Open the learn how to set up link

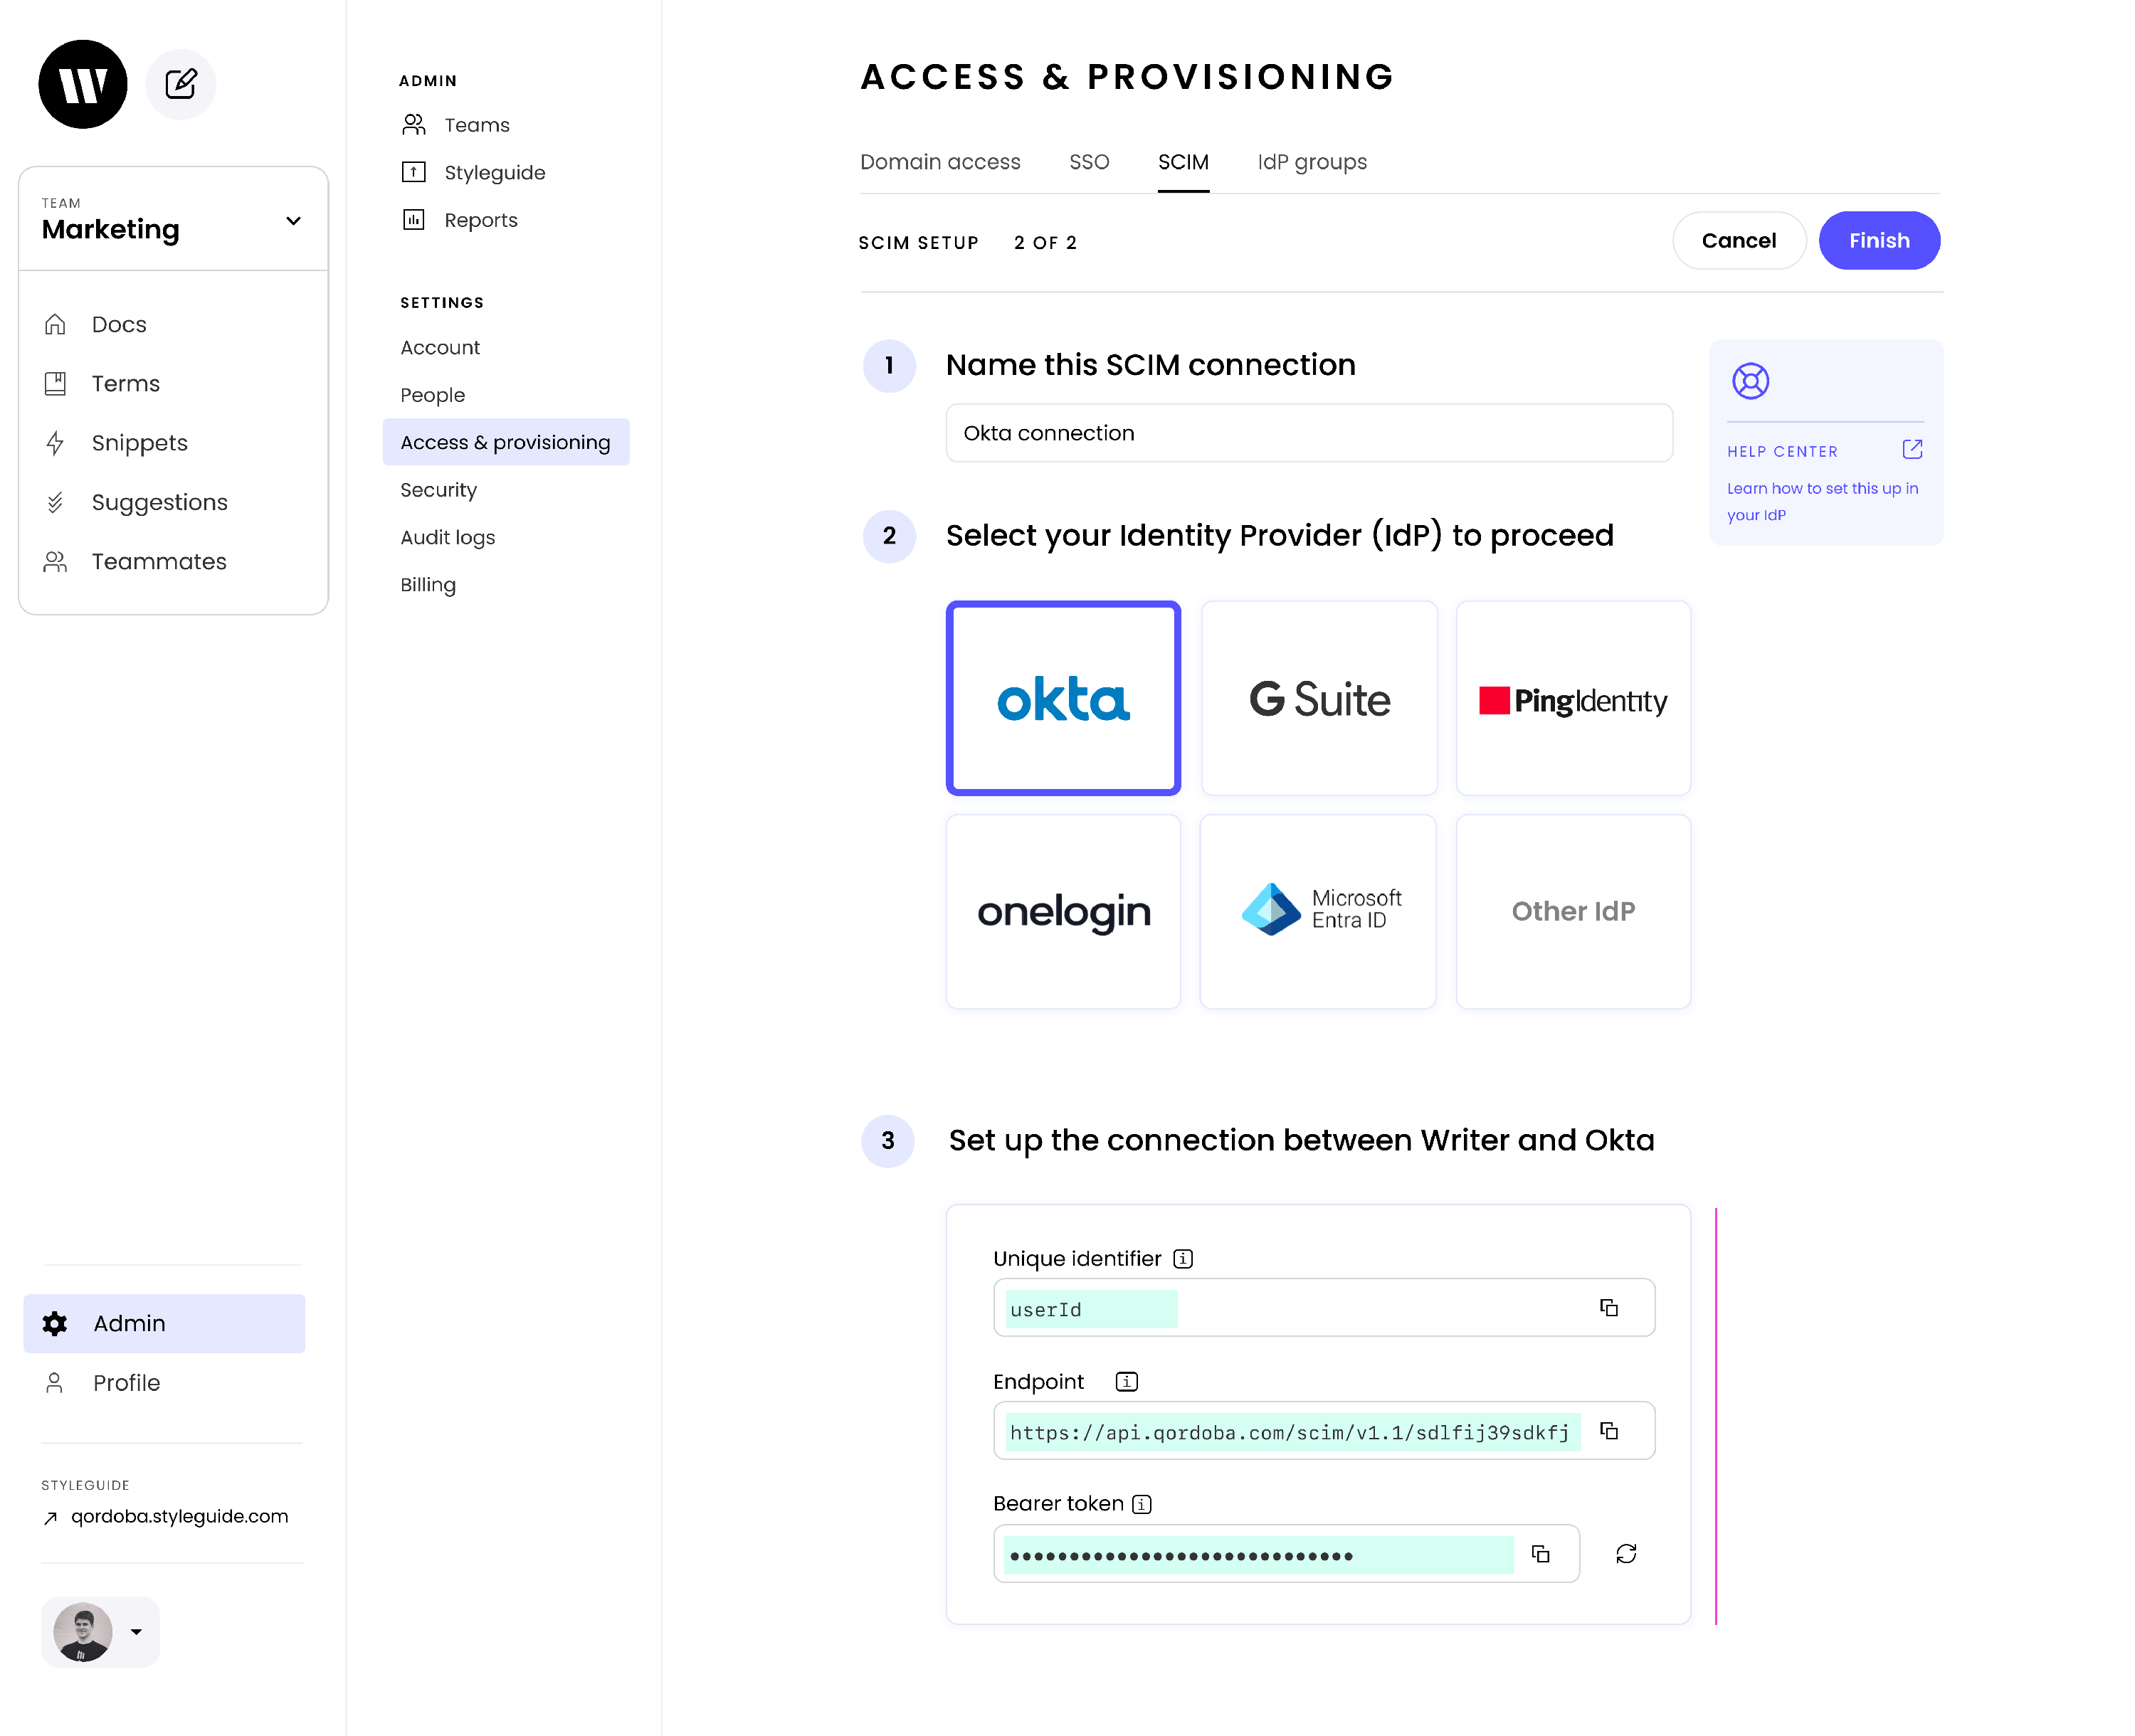tap(1822, 501)
